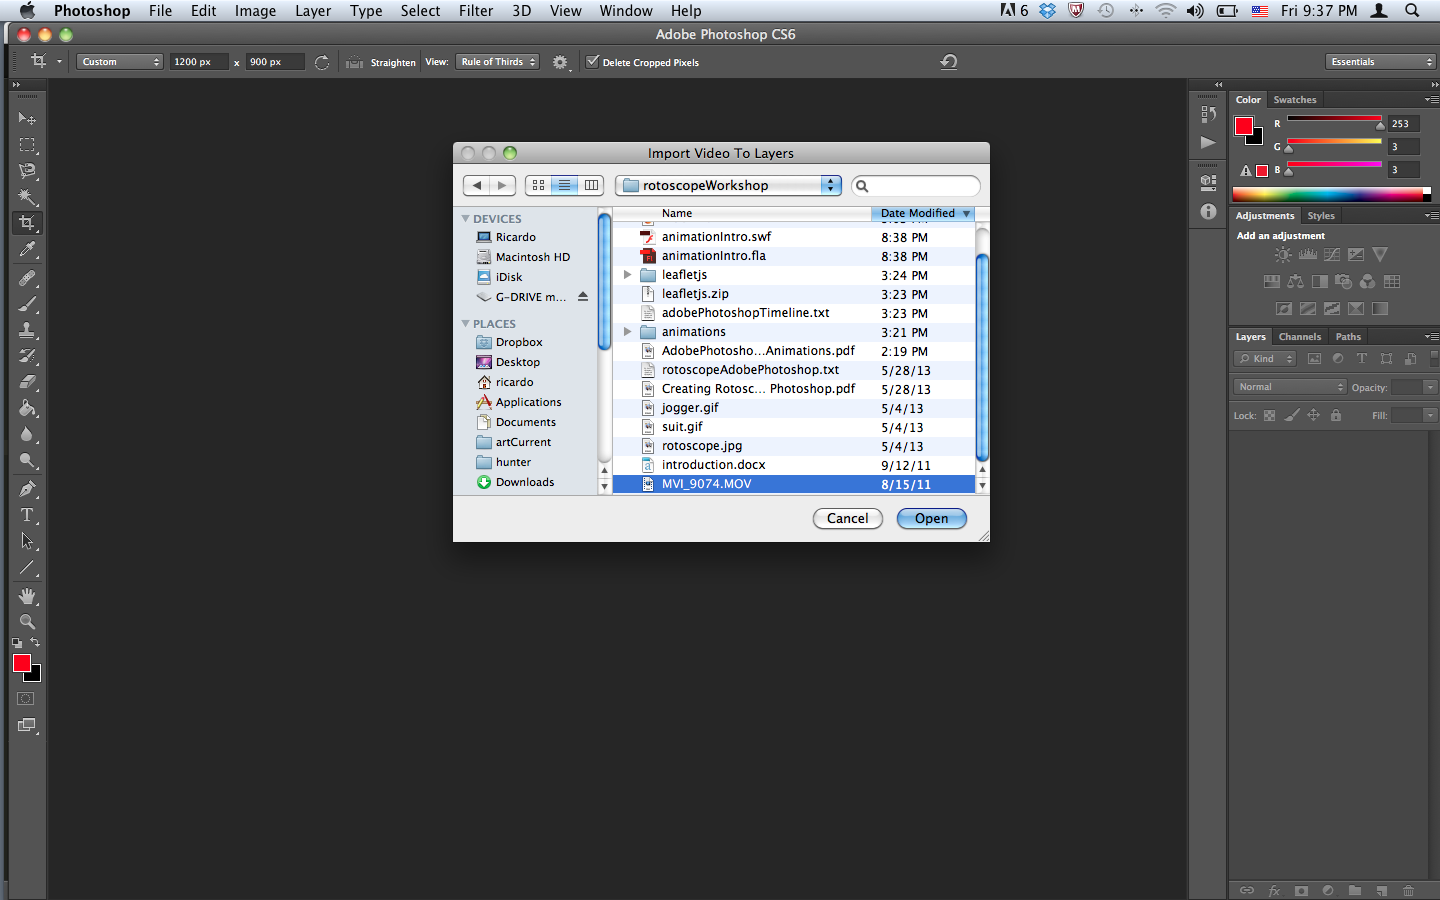This screenshot has height=900, width=1440.
Task: Select the Pen tool
Action: click(27, 489)
